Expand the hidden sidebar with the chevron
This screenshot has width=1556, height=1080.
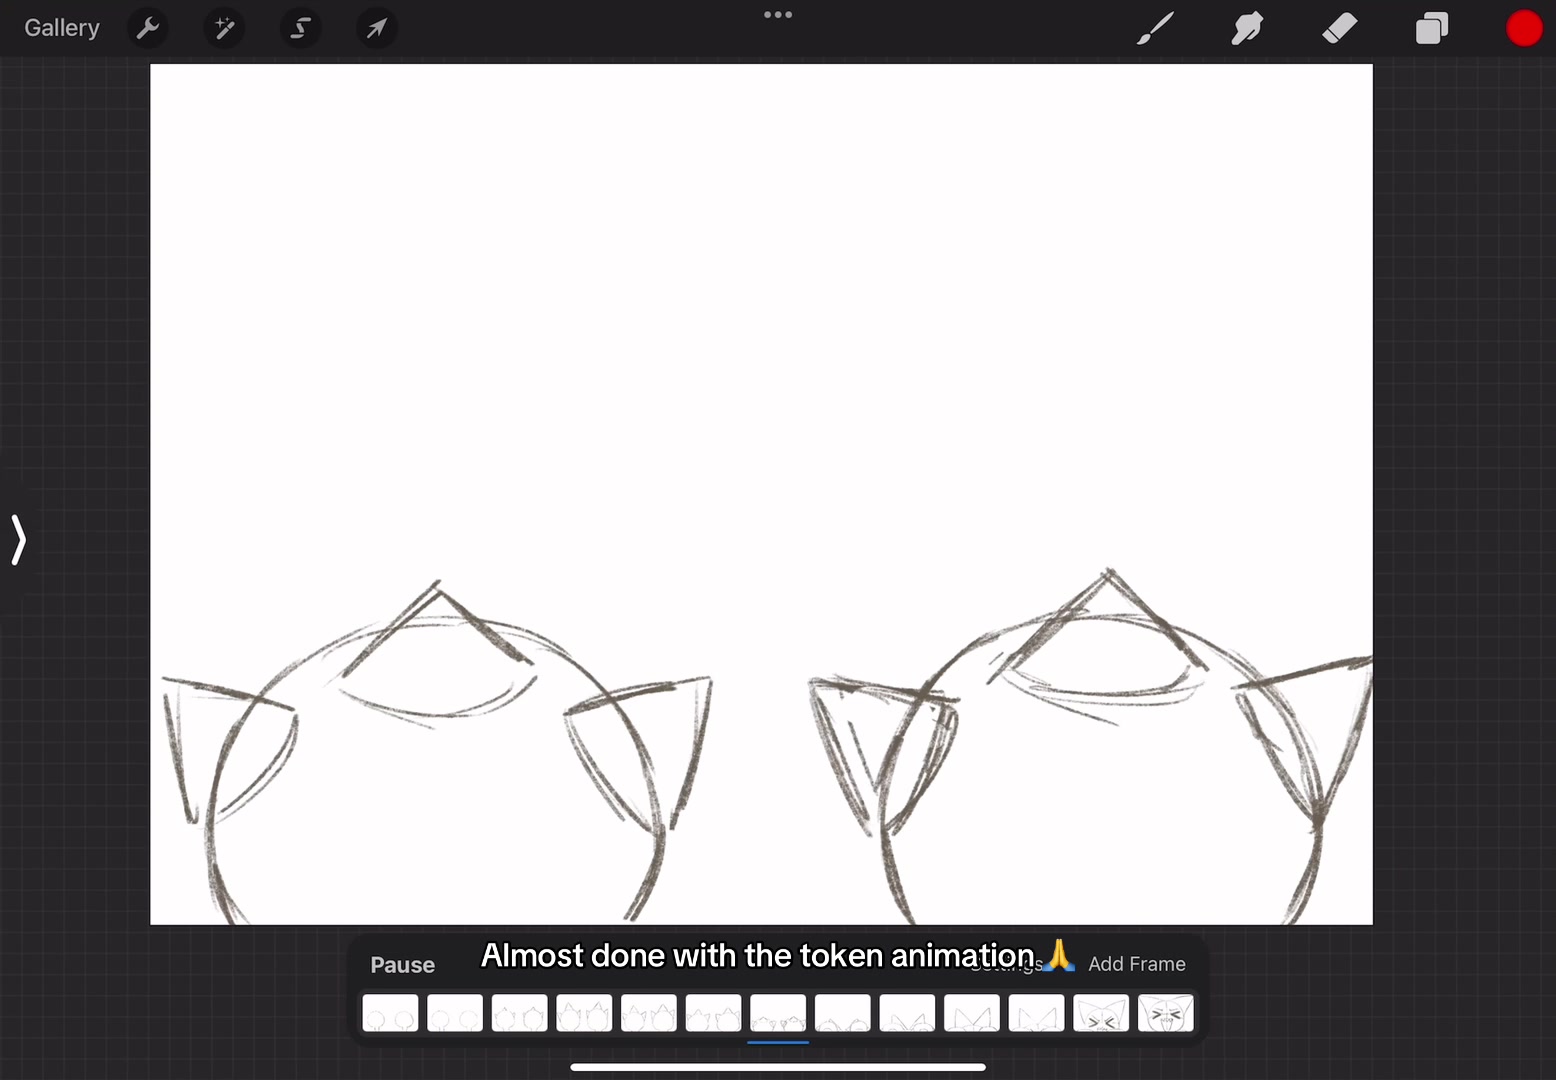pos(18,540)
